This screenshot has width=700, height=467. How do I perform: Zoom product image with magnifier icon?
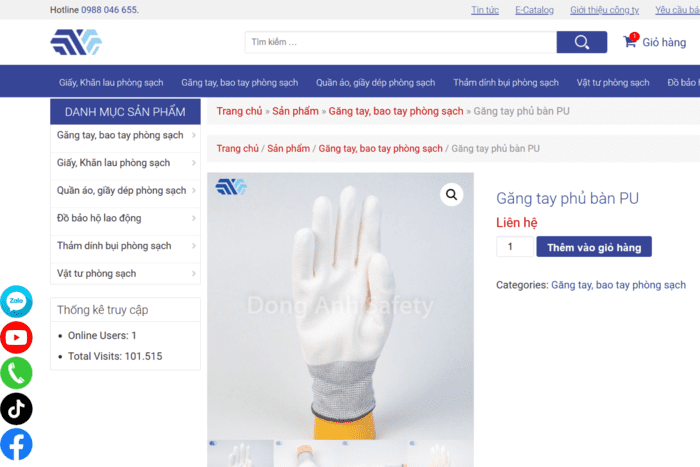click(x=451, y=195)
